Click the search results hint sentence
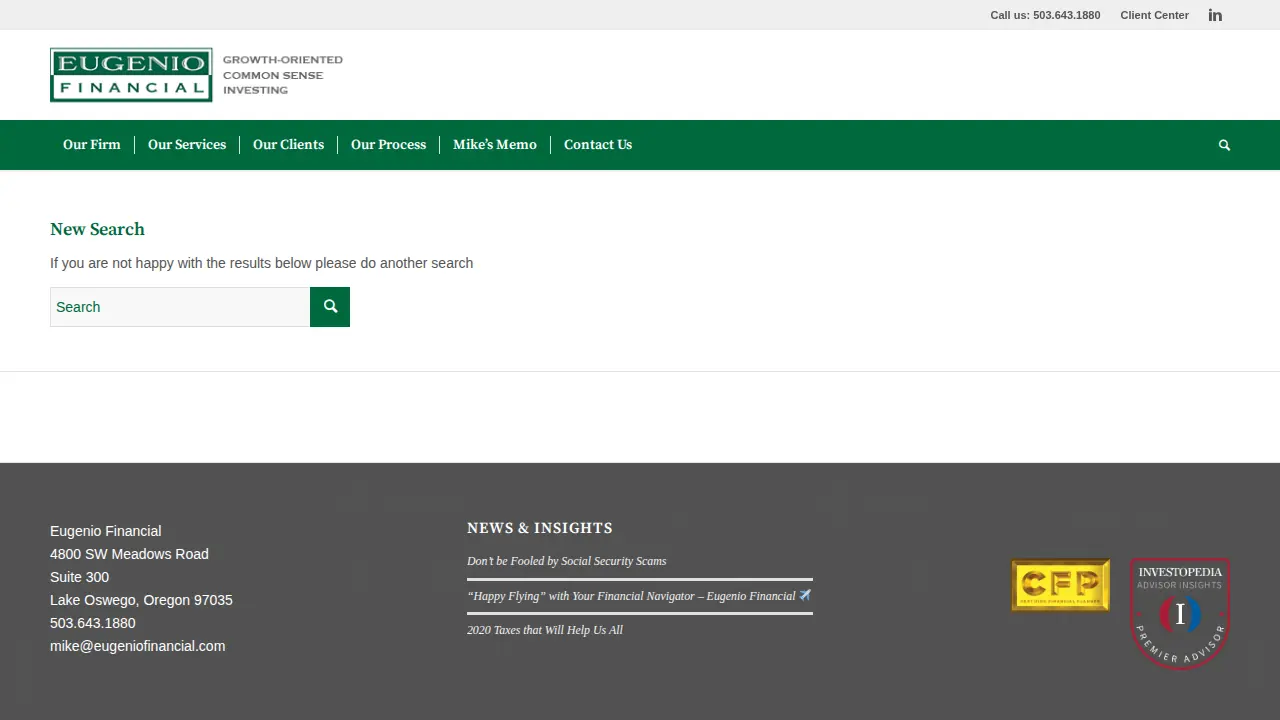 pos(262,263)
